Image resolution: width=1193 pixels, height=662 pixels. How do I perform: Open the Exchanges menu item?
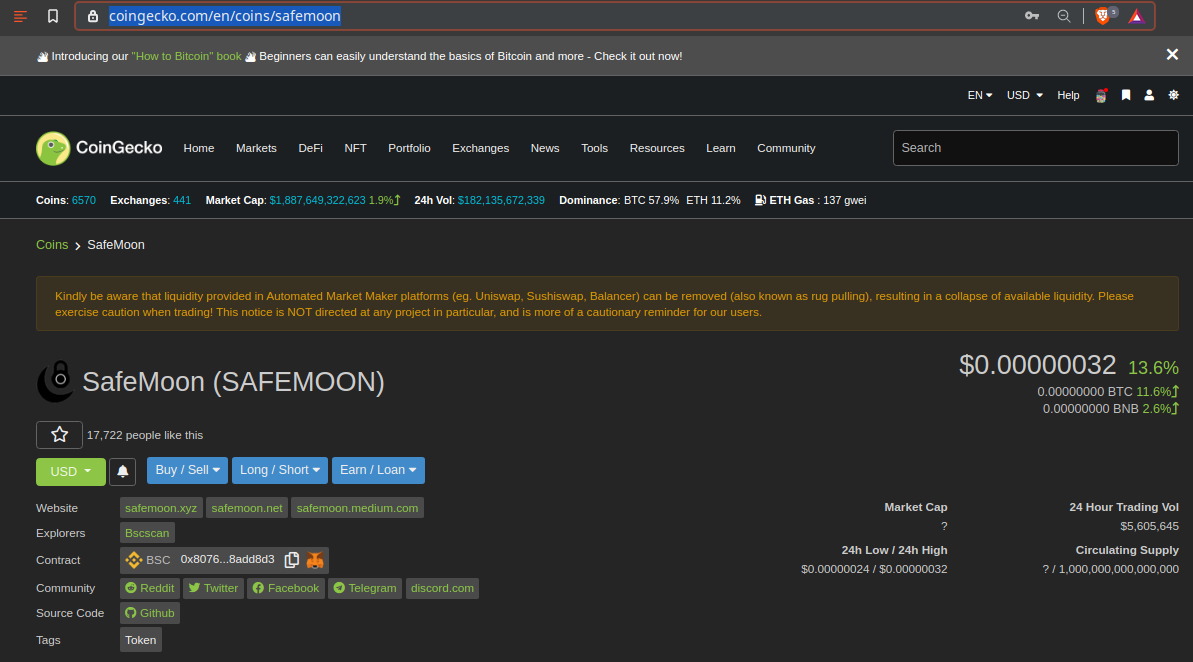[x=480, y=148]
